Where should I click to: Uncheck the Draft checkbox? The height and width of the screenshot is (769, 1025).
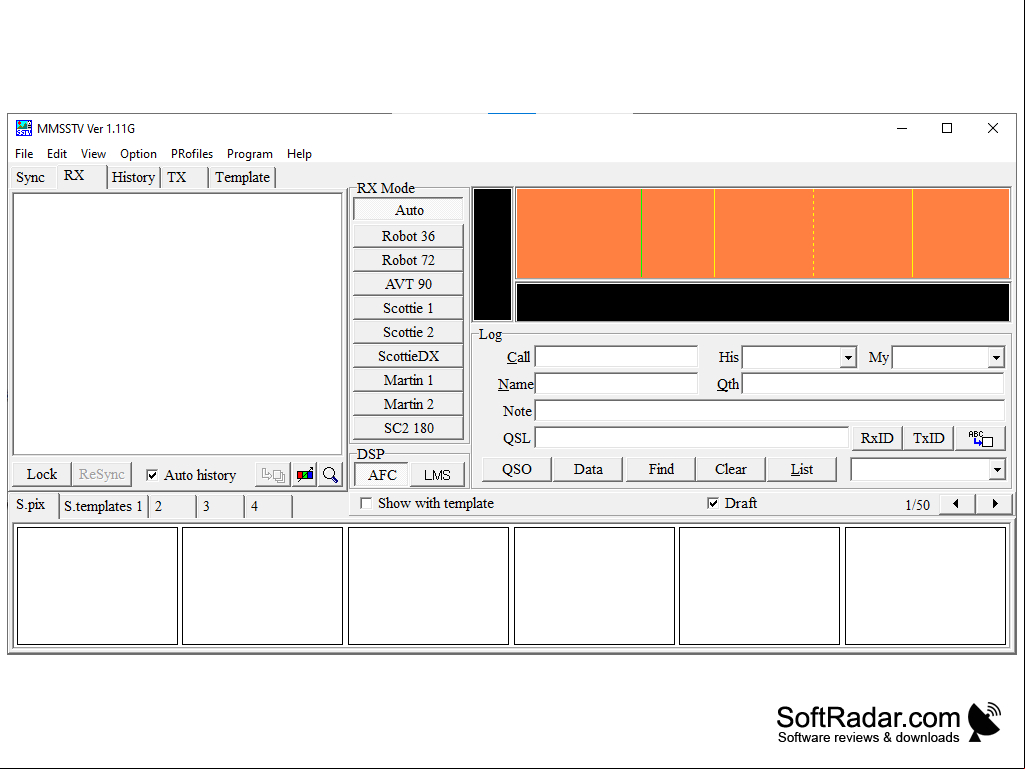pos(713,504)
